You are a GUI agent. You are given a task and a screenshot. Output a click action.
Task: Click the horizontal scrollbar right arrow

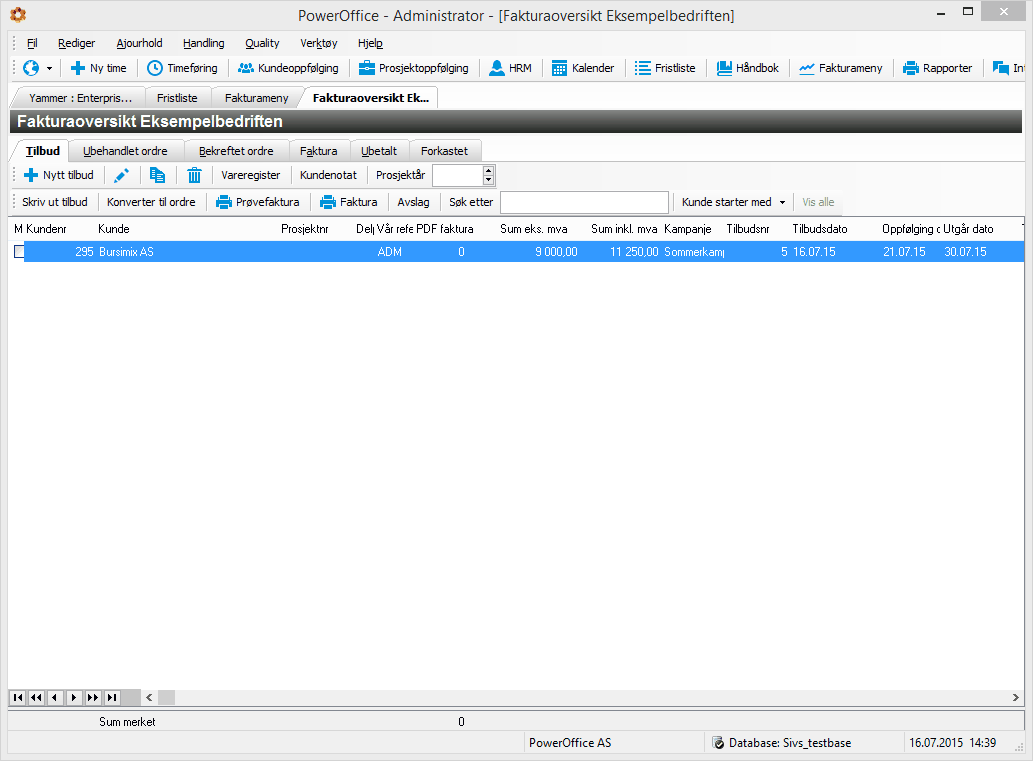tap(1015, 697)
